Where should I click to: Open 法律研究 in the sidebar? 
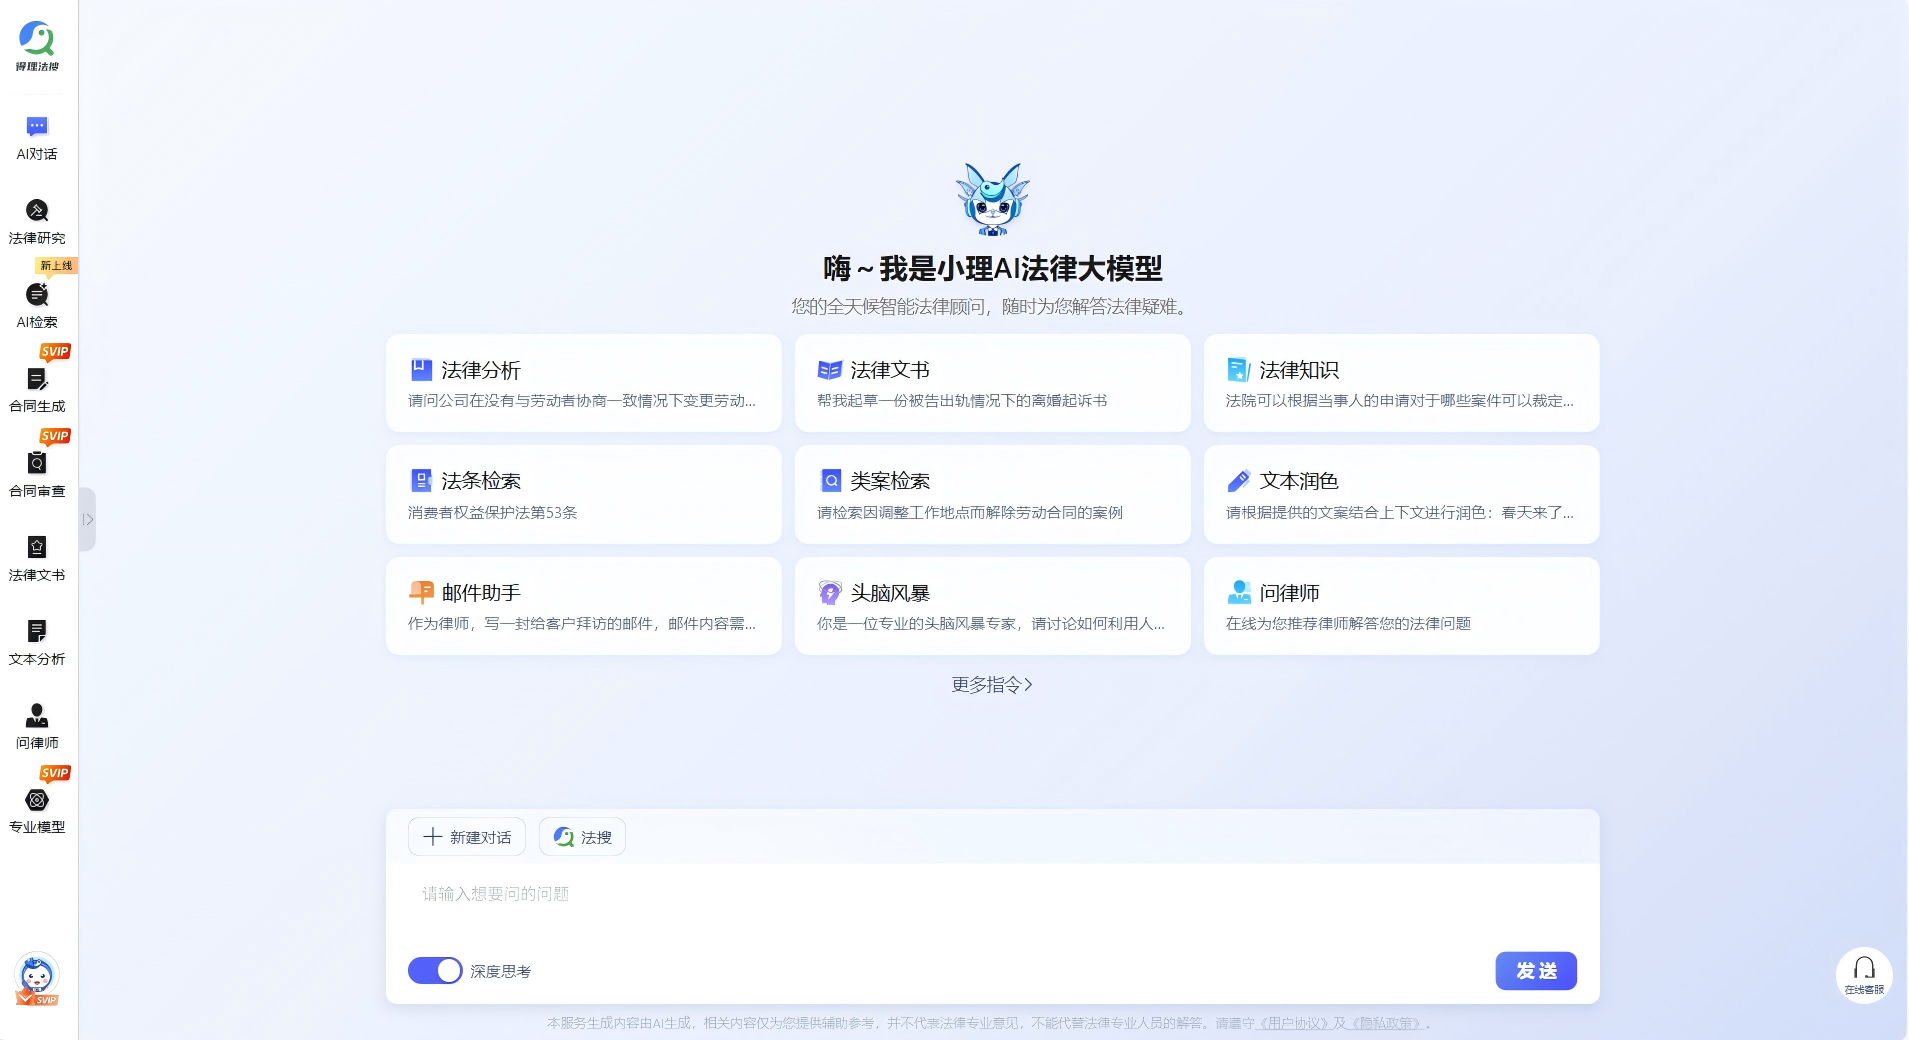click(37, 221)
